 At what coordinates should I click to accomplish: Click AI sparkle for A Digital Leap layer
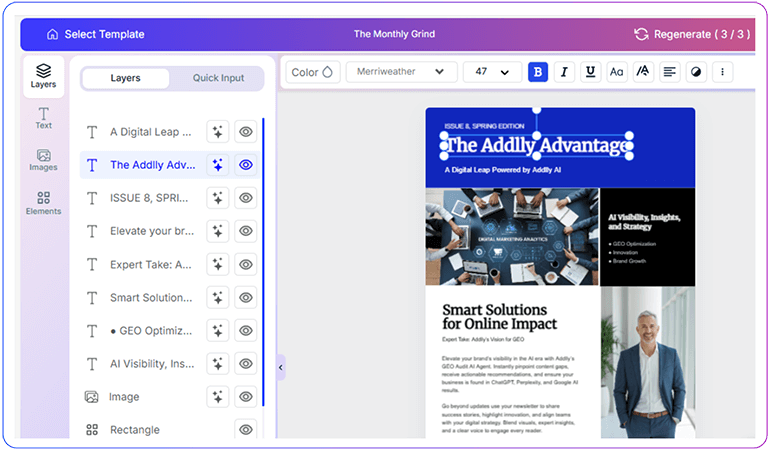218,132
